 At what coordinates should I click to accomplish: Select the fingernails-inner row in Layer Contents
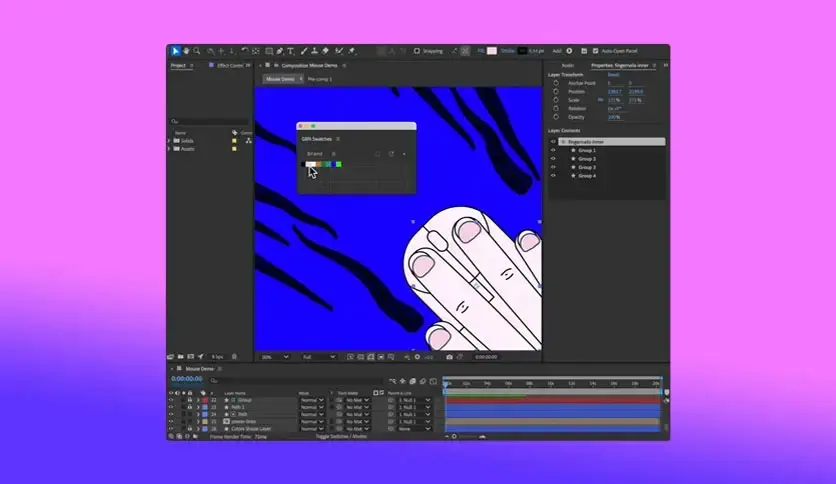click(612, 142)
